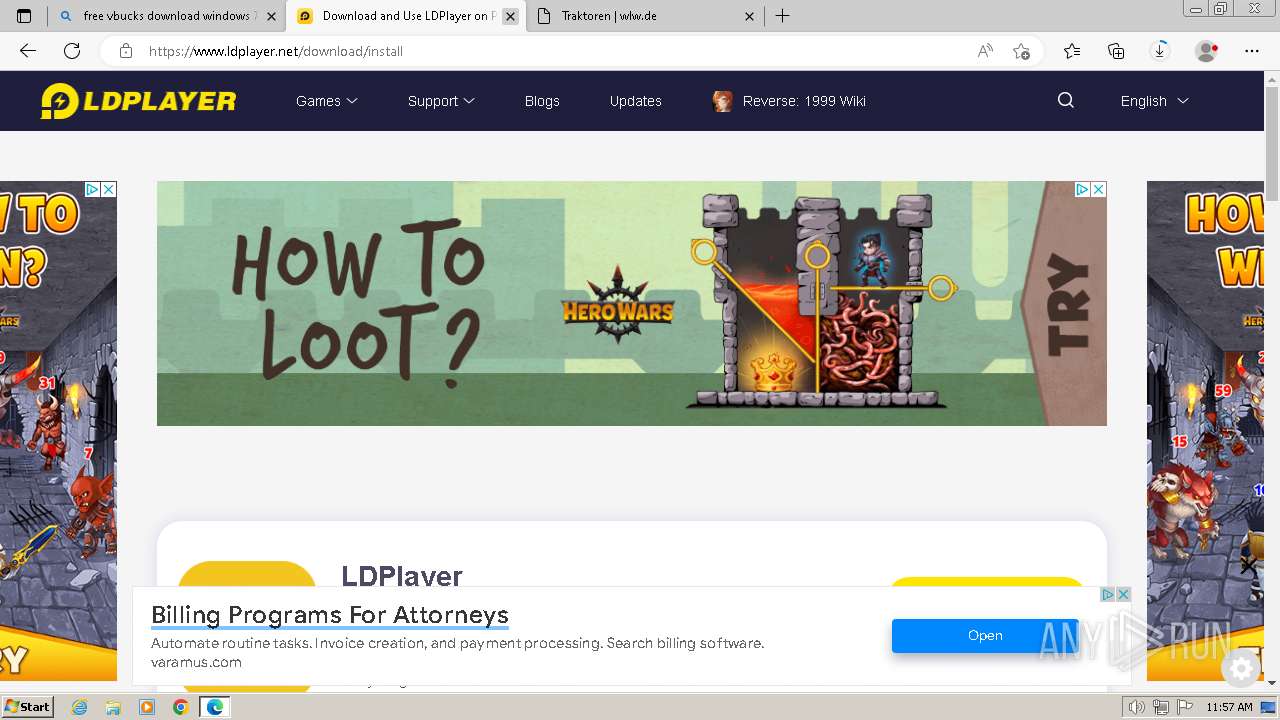Launch Chrome from taskbar
The height and width of the screenshot is (720, 1280).
click(180, 707)
